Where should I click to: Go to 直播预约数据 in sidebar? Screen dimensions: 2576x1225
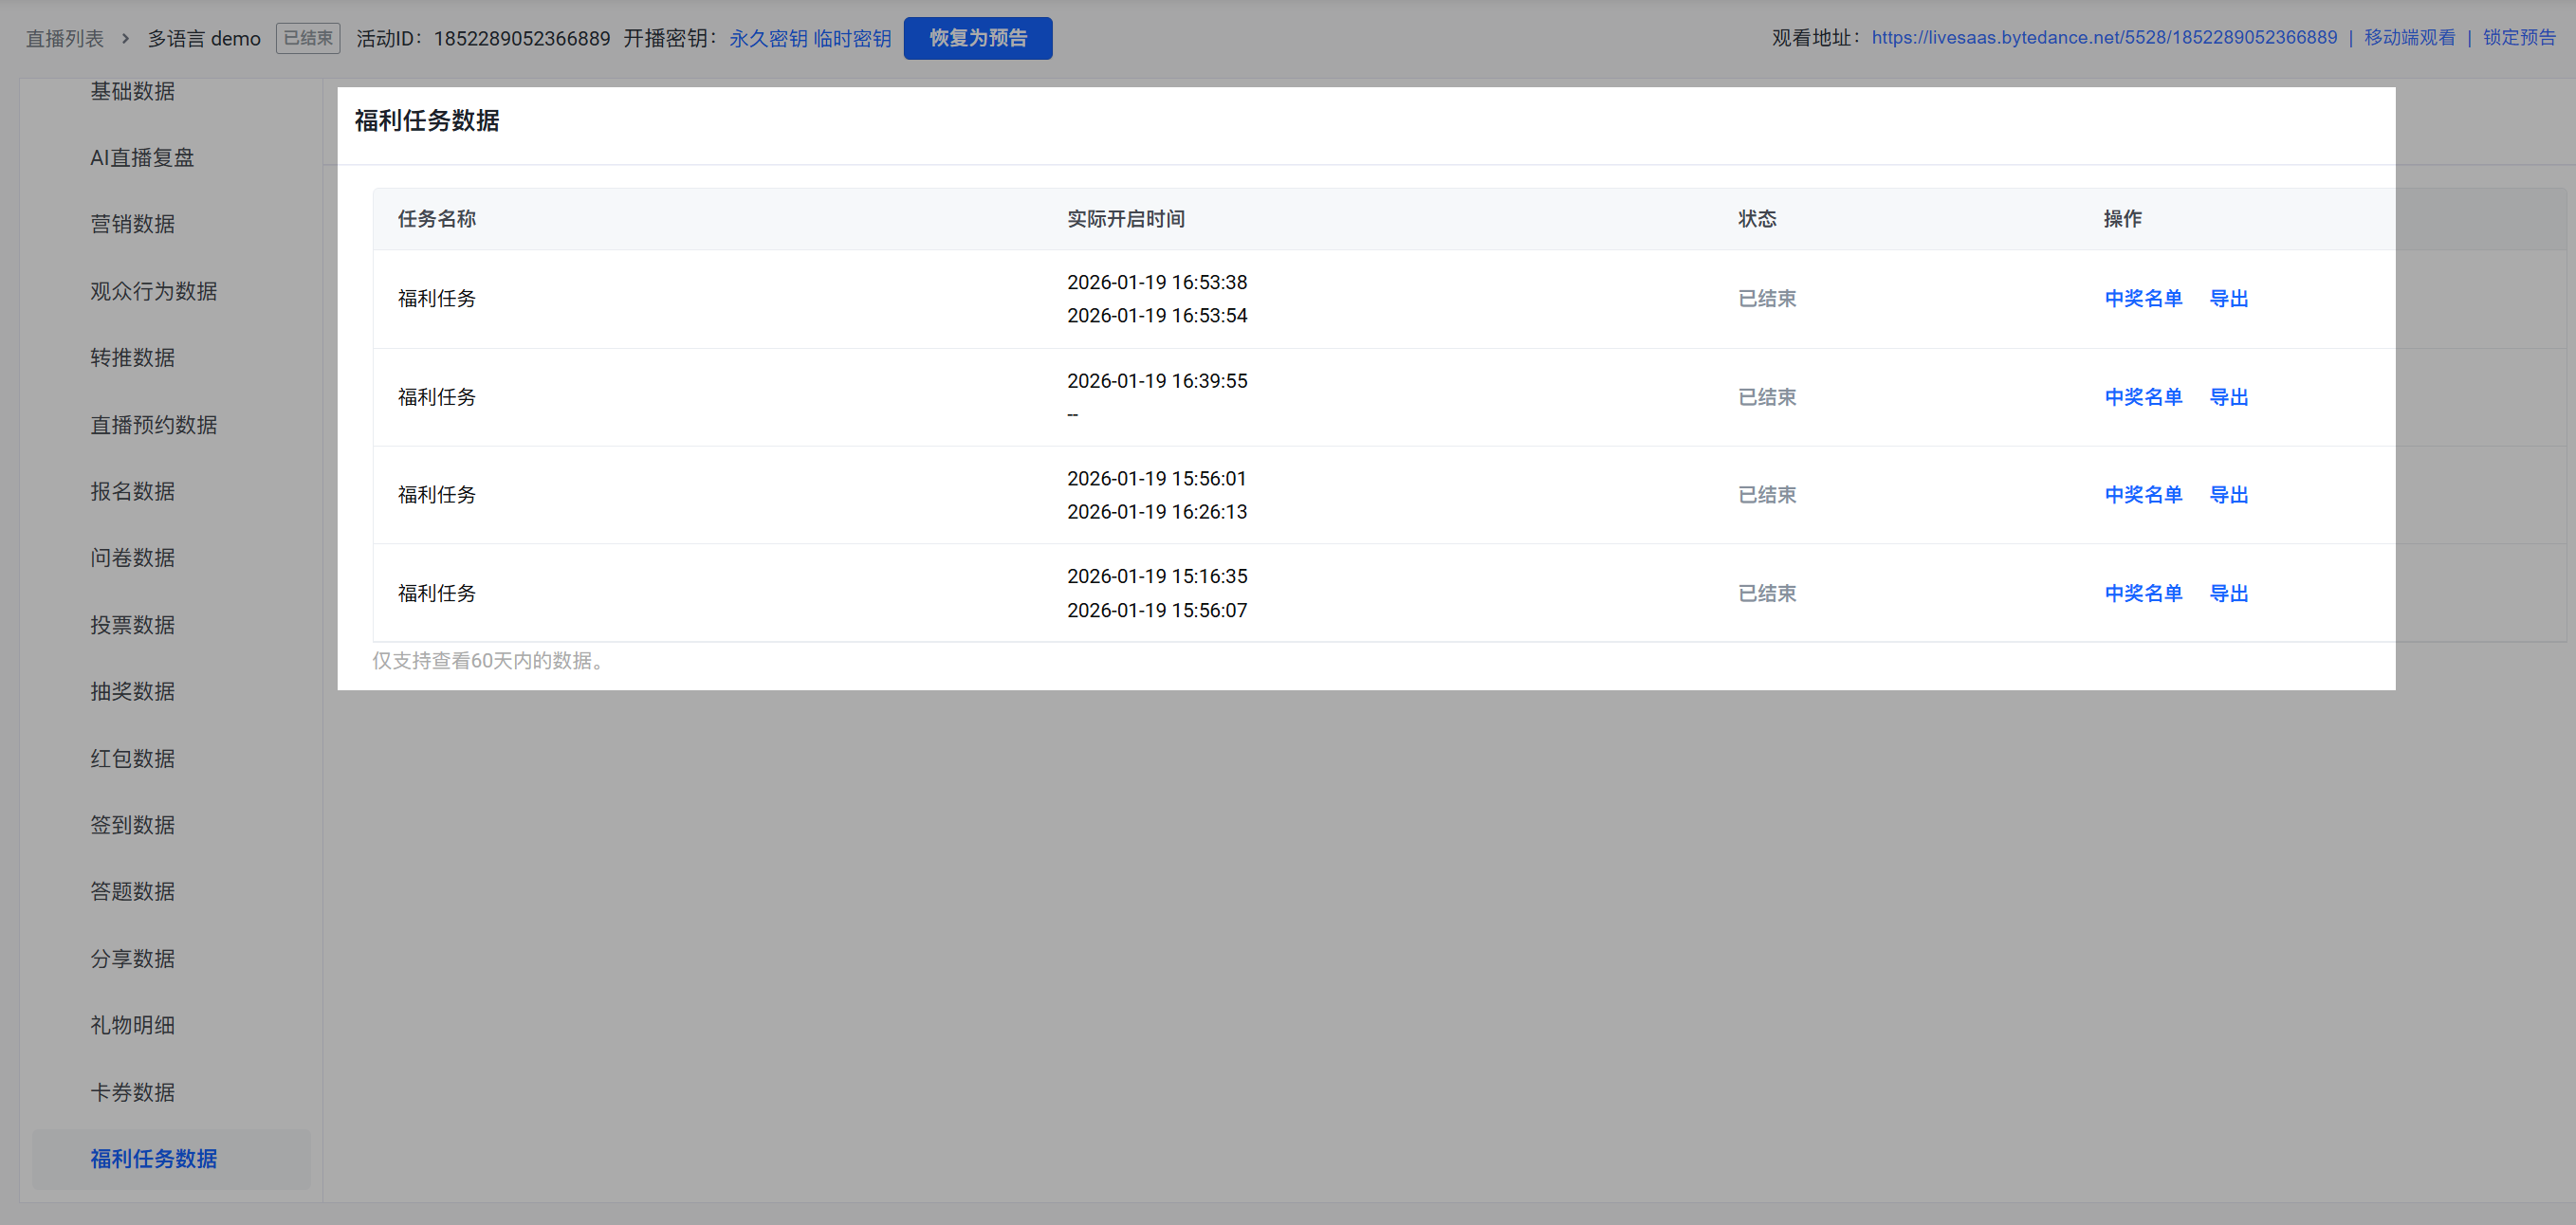pos(153,424)
